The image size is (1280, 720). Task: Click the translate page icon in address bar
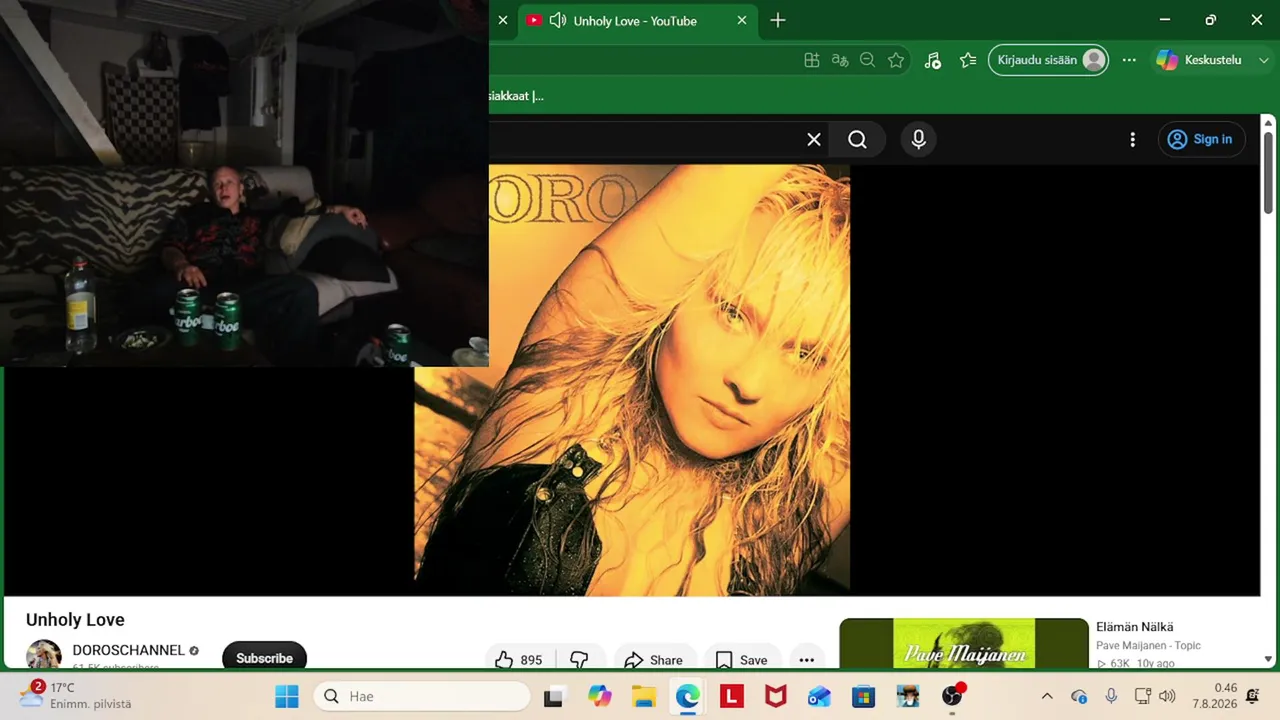pyautogui.click(x=840, y=60)
